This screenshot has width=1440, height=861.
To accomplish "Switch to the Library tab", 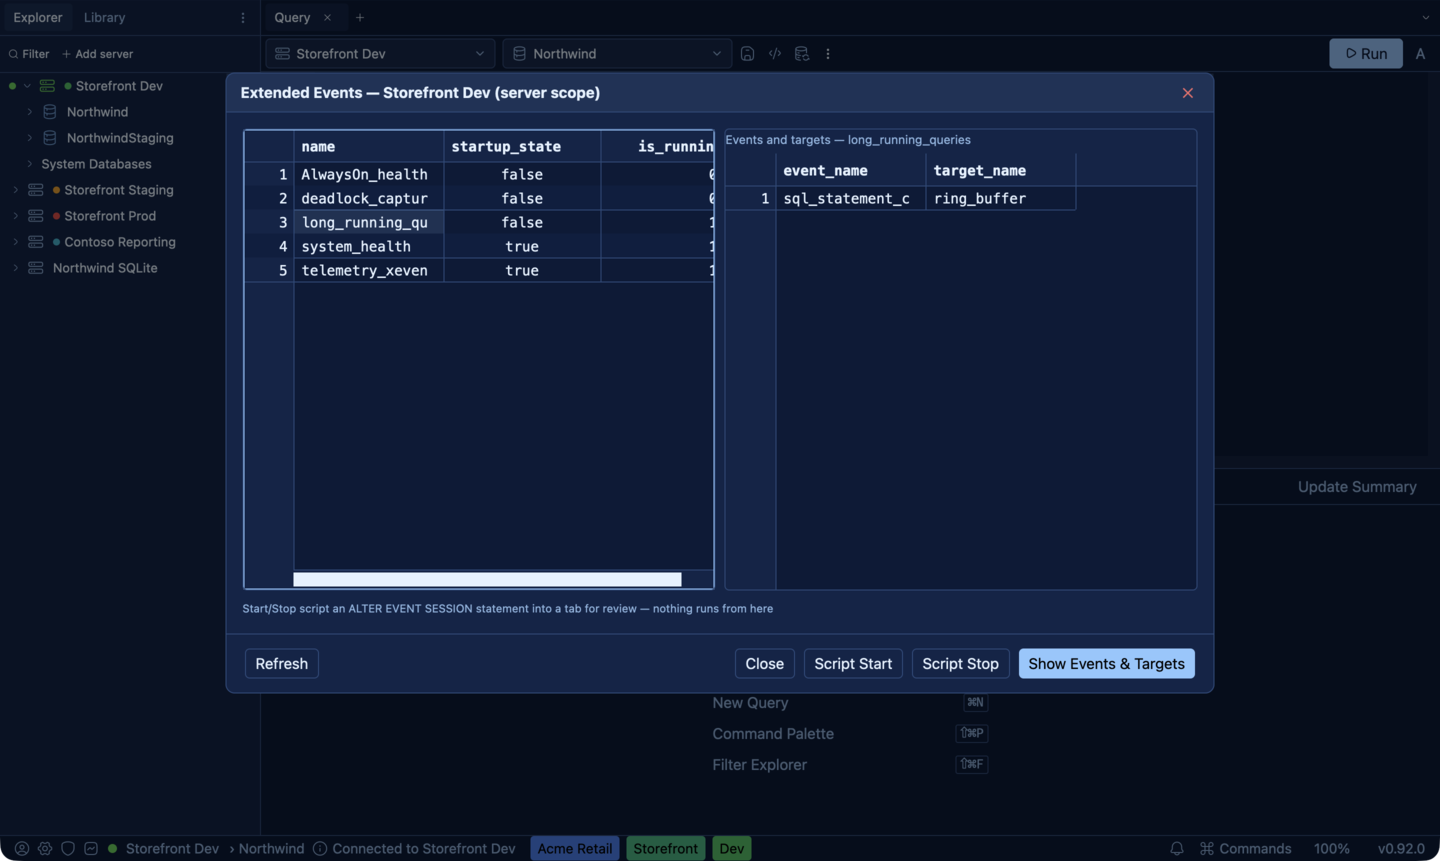I will 104,18.
